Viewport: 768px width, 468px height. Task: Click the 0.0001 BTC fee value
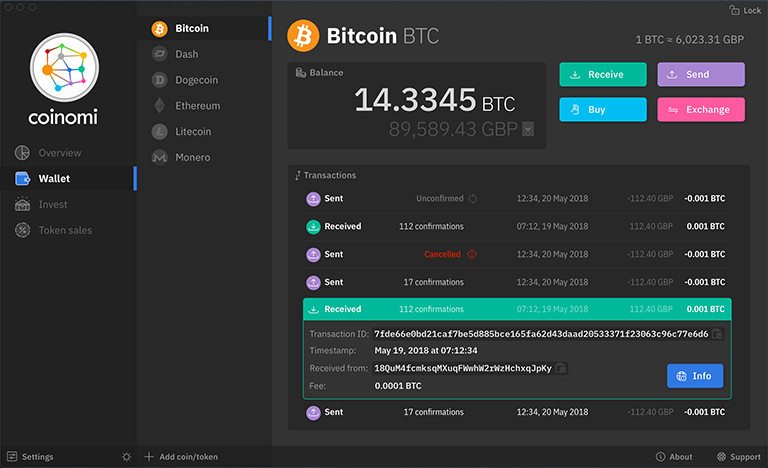pyautogui.click(x=398, y=386)
